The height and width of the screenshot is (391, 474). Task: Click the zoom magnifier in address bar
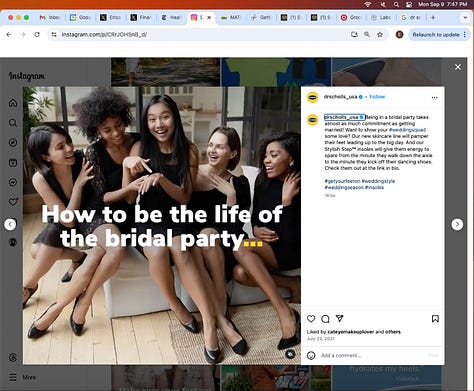click(x=367, y=34)
